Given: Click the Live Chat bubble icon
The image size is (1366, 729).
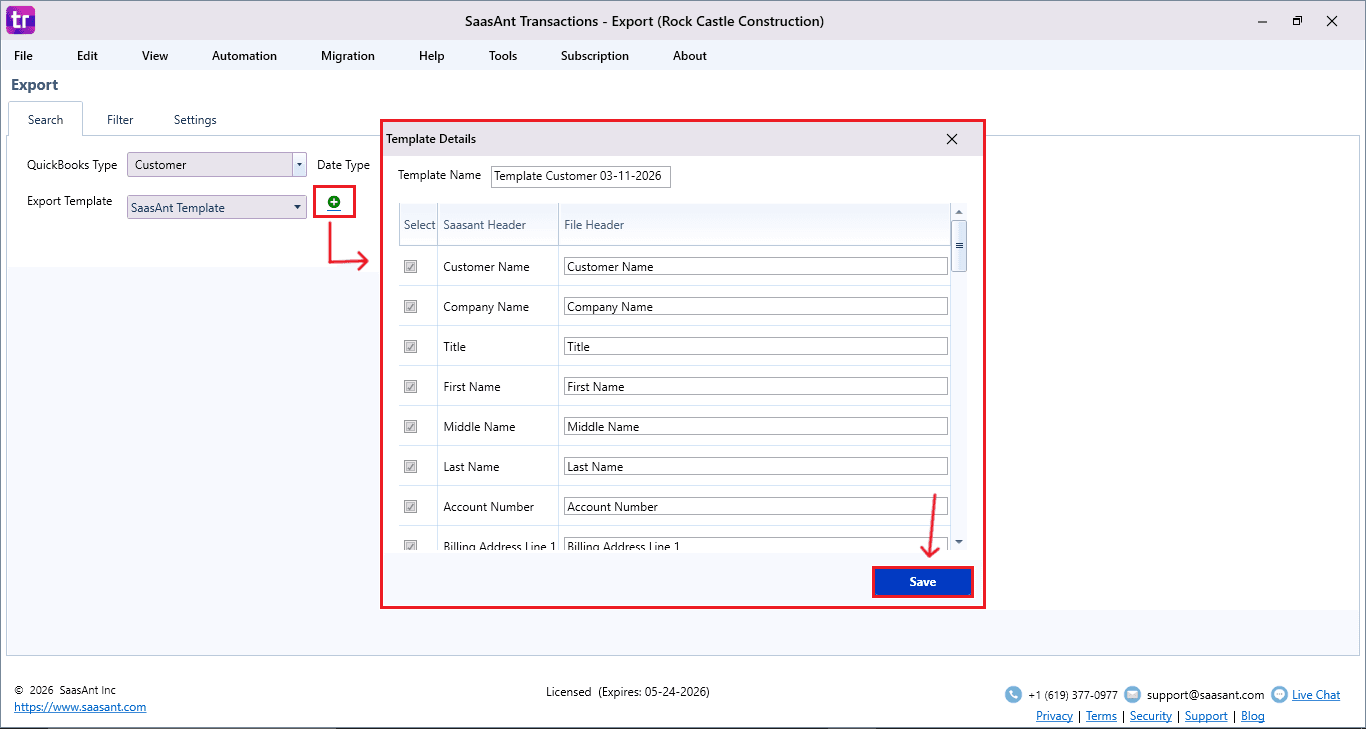Looking at the screenshot, I should (x=1279, y=694).
